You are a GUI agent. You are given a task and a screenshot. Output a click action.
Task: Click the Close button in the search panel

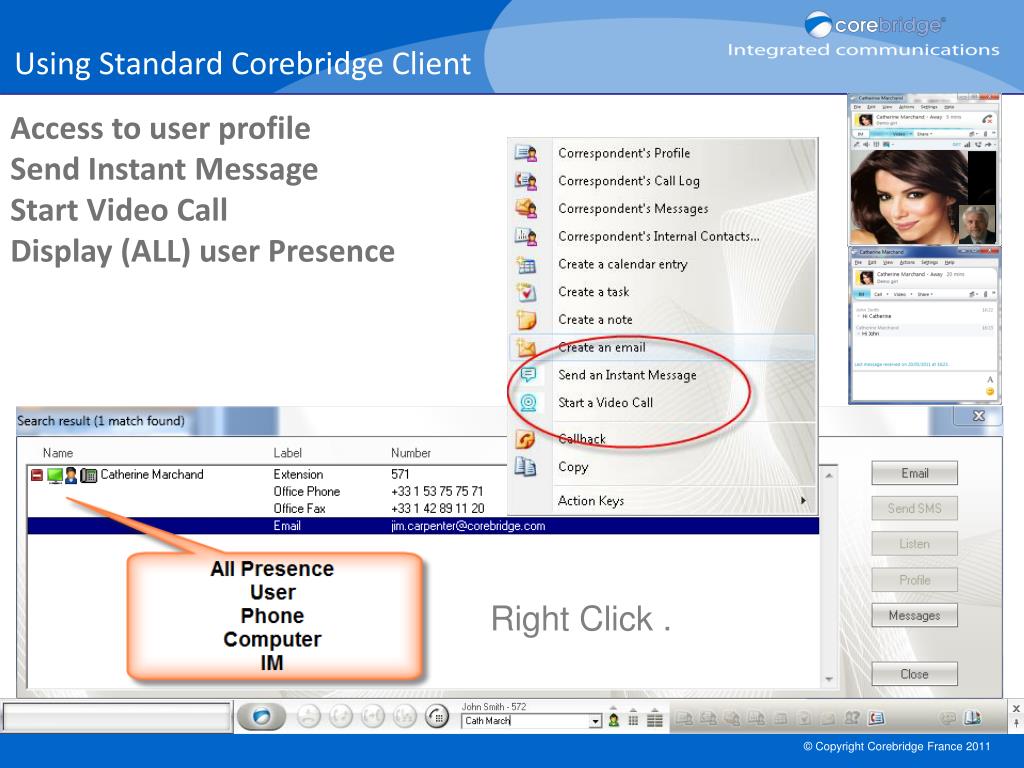914,674
